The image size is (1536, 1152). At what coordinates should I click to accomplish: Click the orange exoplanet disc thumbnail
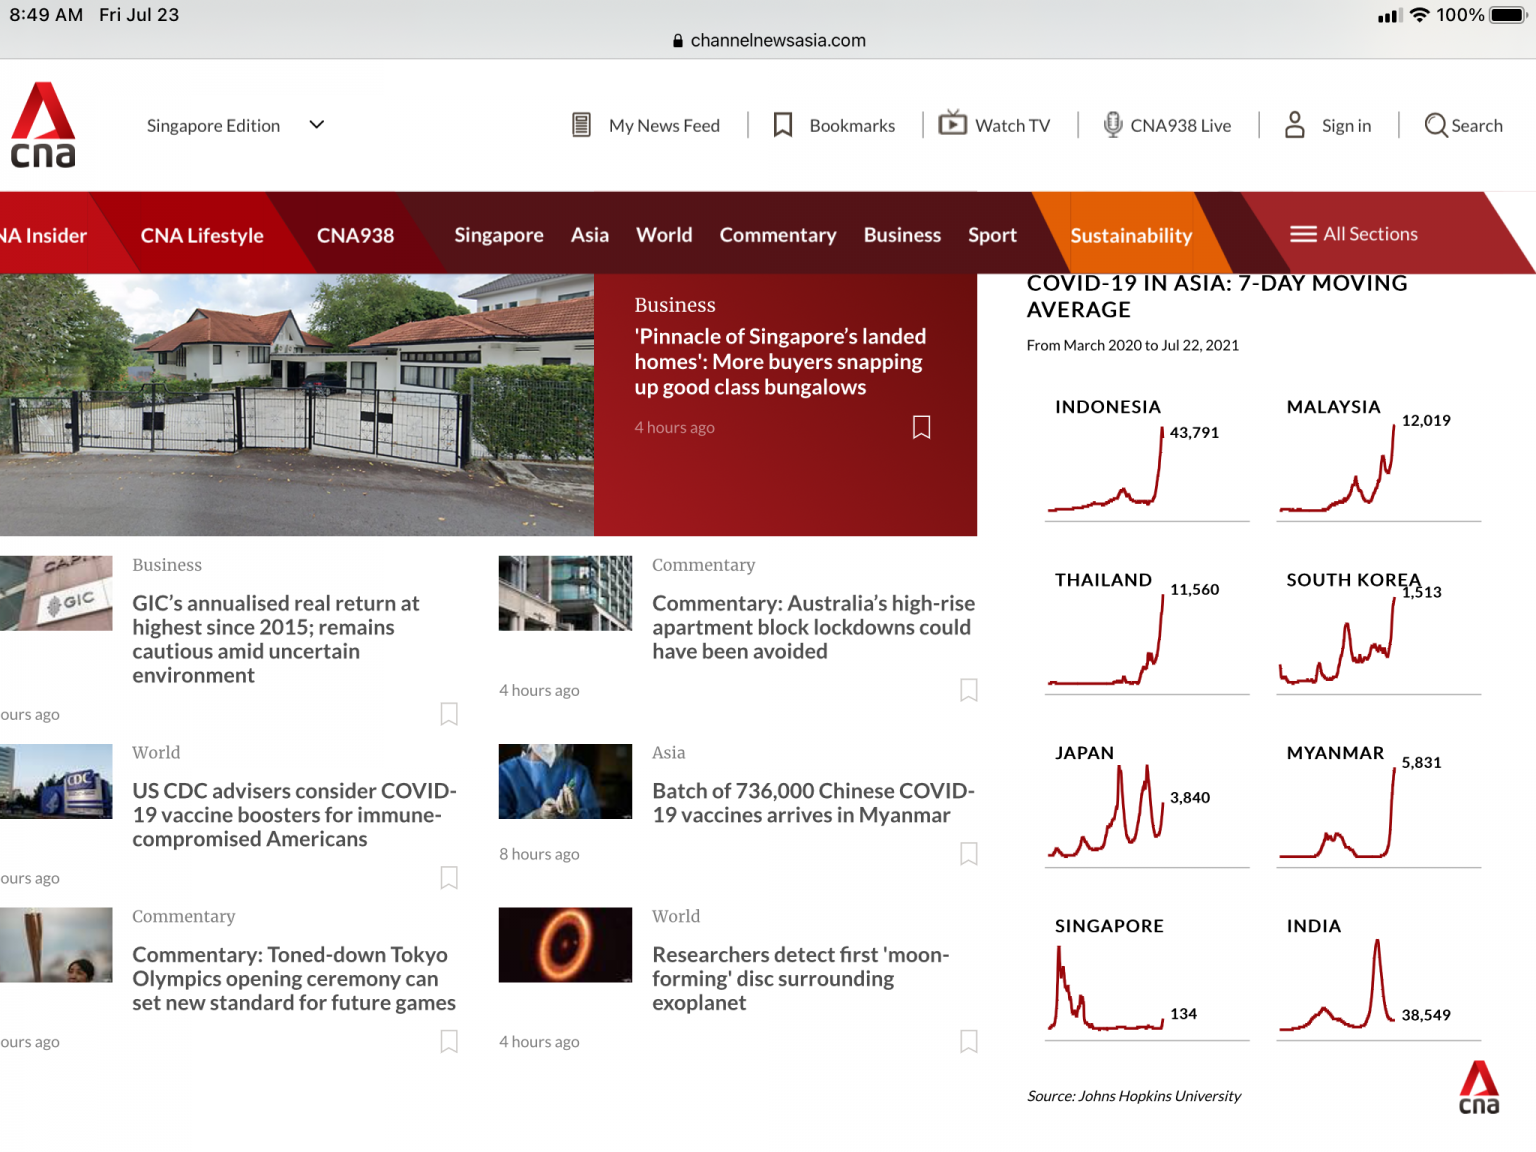[565, 945]
